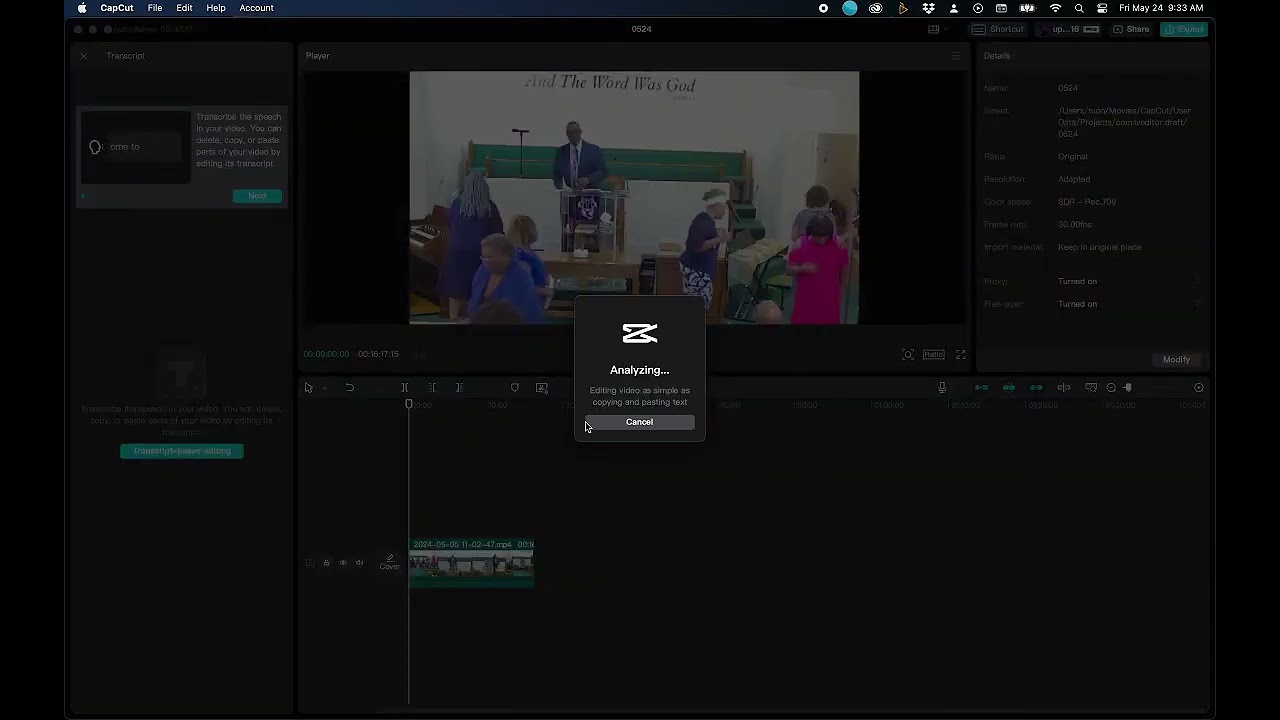Click the marker shield icon

tap(514, 388)
